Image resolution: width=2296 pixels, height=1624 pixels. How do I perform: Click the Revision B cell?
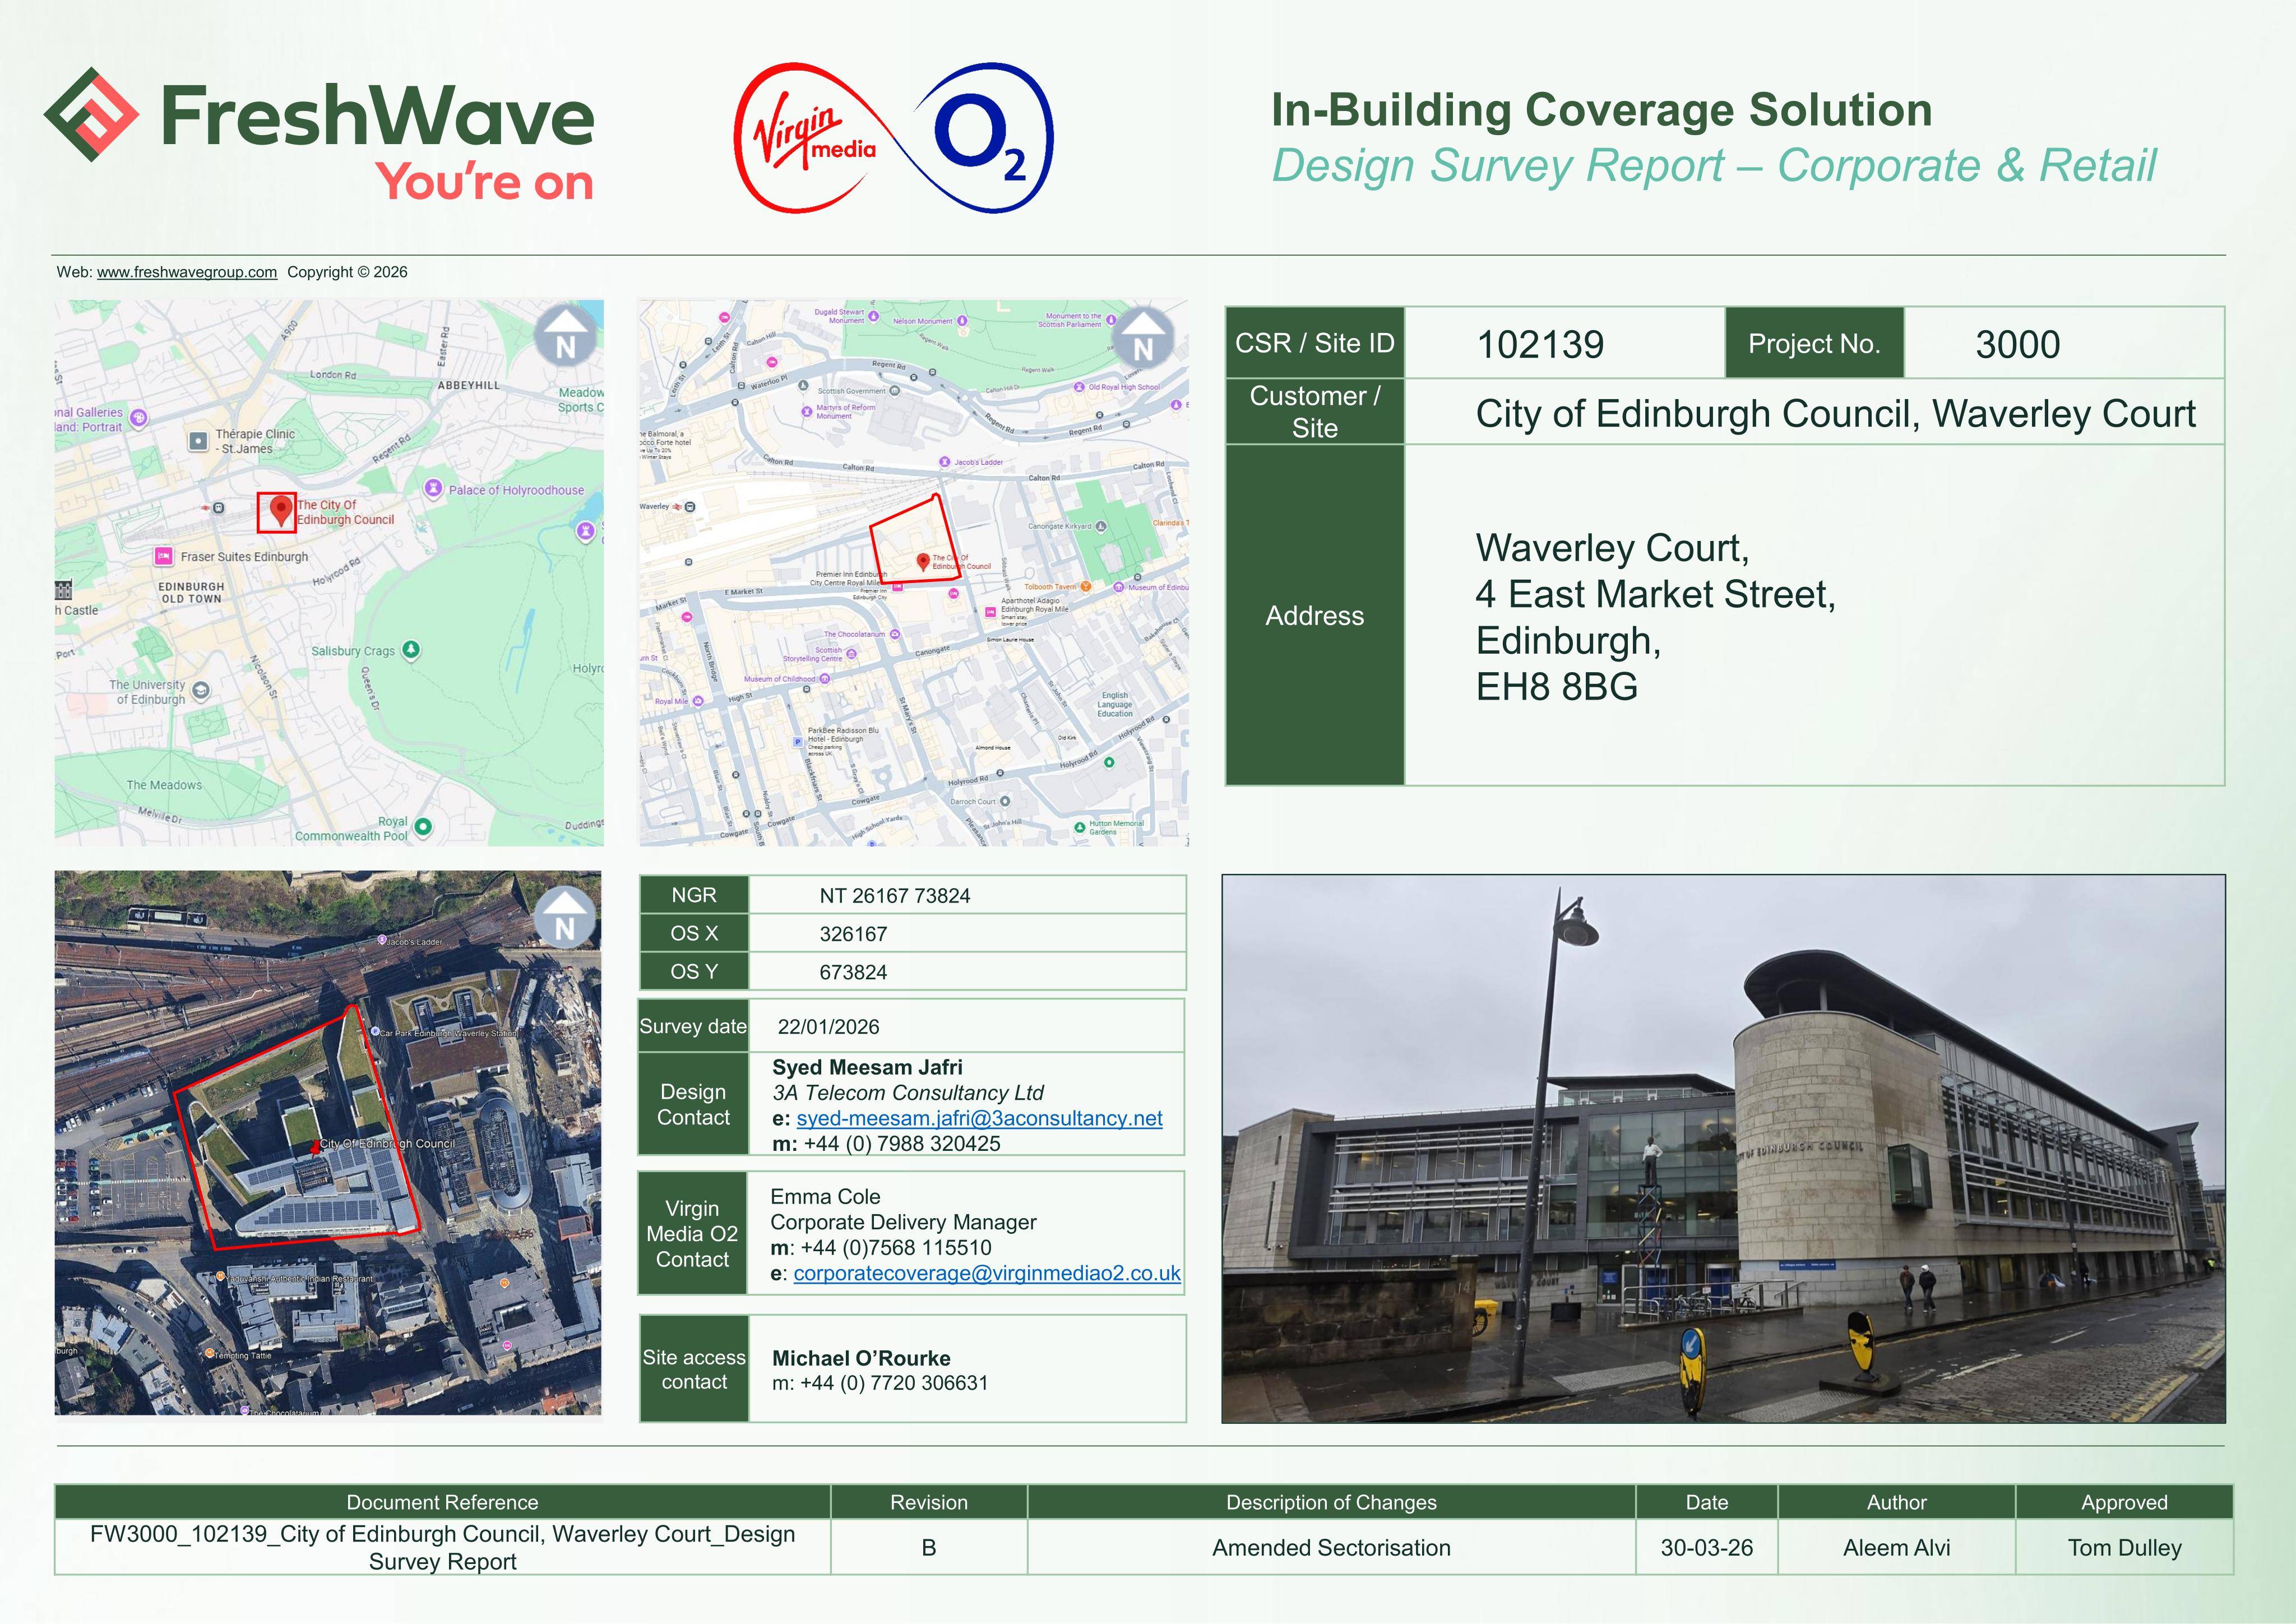929,1547
